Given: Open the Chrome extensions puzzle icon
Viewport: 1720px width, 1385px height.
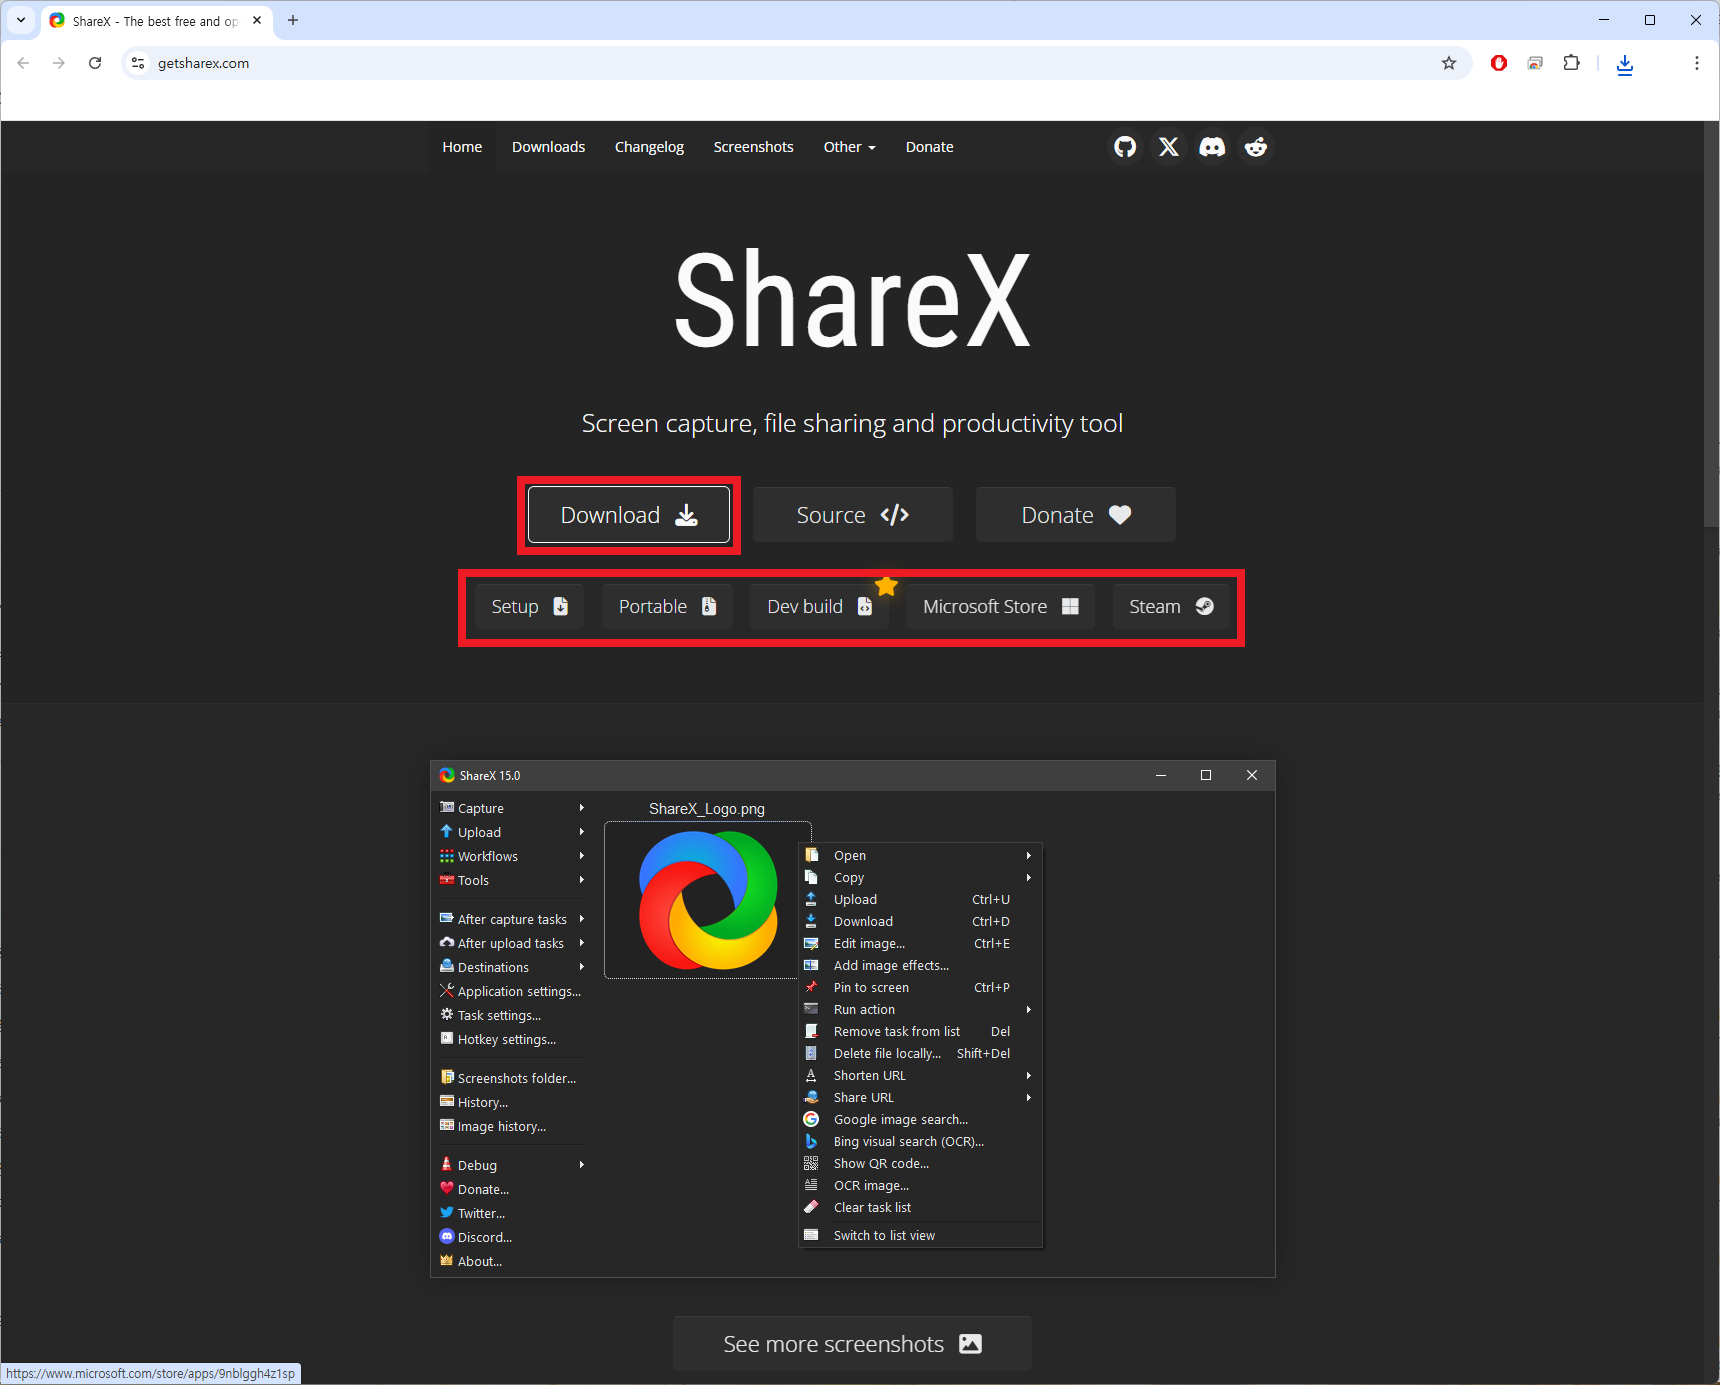Looking at the screenshot, I should [1572, 63].
